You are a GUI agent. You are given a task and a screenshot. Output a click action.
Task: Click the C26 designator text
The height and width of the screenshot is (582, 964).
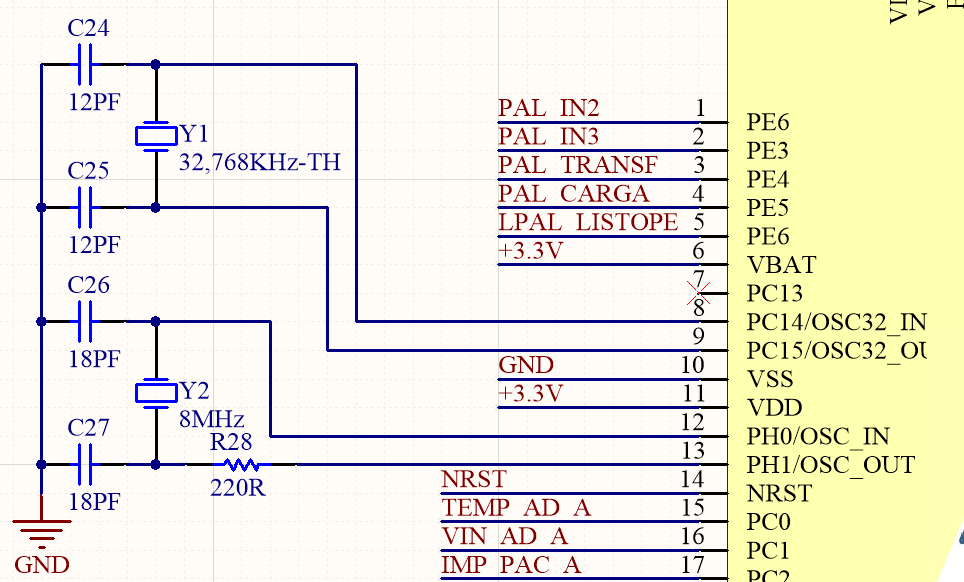pos(89,285)
